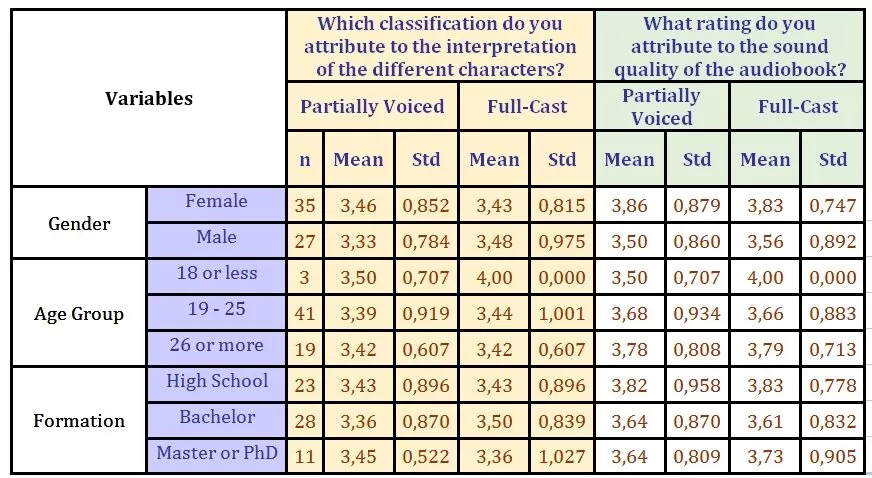Viewport: 872px width, 478px height.
Task: Click the n column header
Action: click(305, 159)
